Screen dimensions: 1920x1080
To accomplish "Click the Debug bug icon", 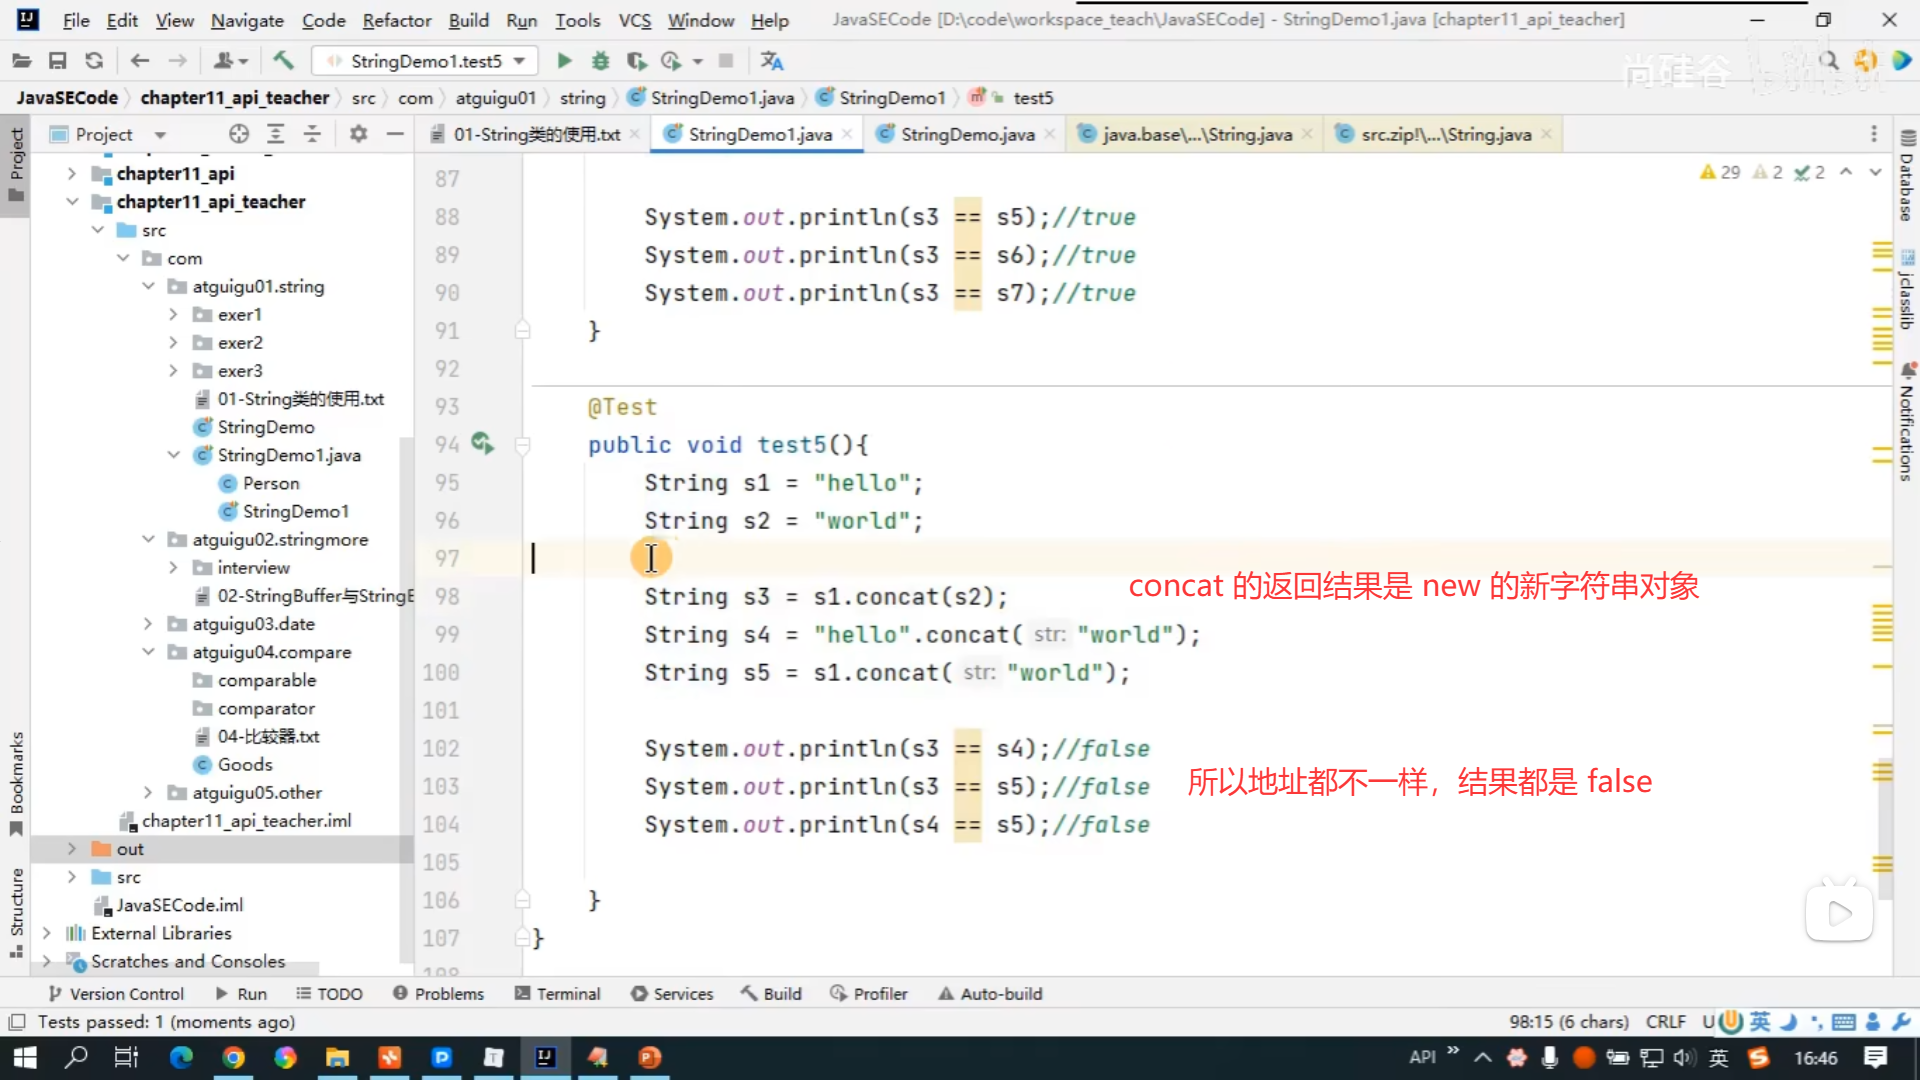I will click(600, 61).
